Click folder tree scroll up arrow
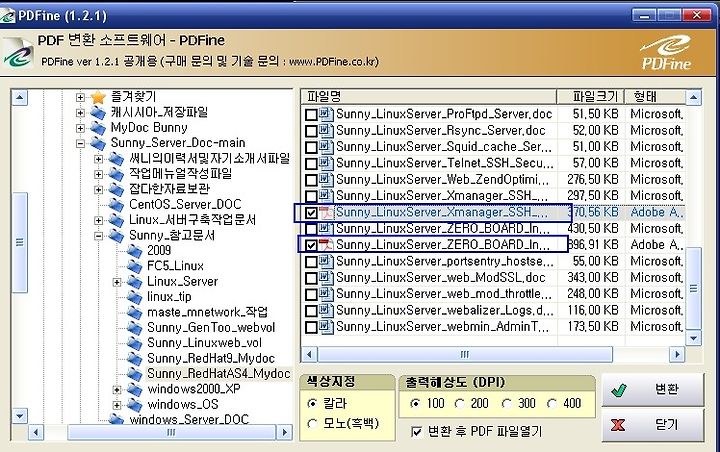The image size is (720, 452). click(x=19, y=97)
